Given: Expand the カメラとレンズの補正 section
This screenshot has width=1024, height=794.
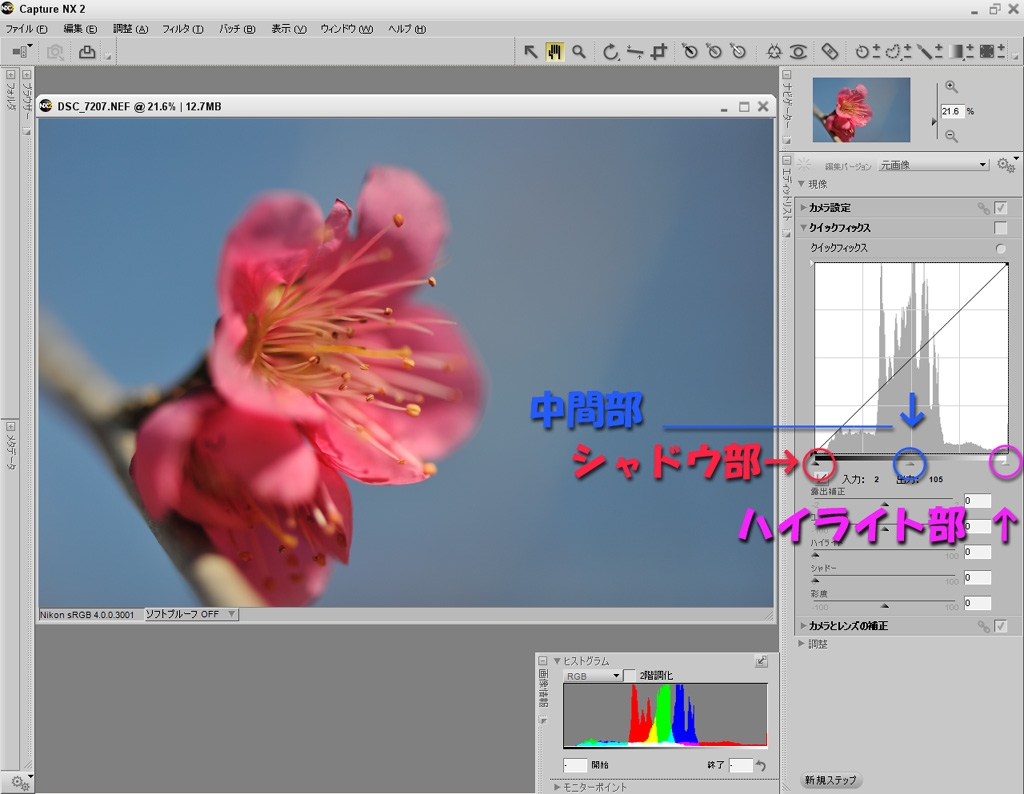Looking at the screenshot, I should pos(803,626).
